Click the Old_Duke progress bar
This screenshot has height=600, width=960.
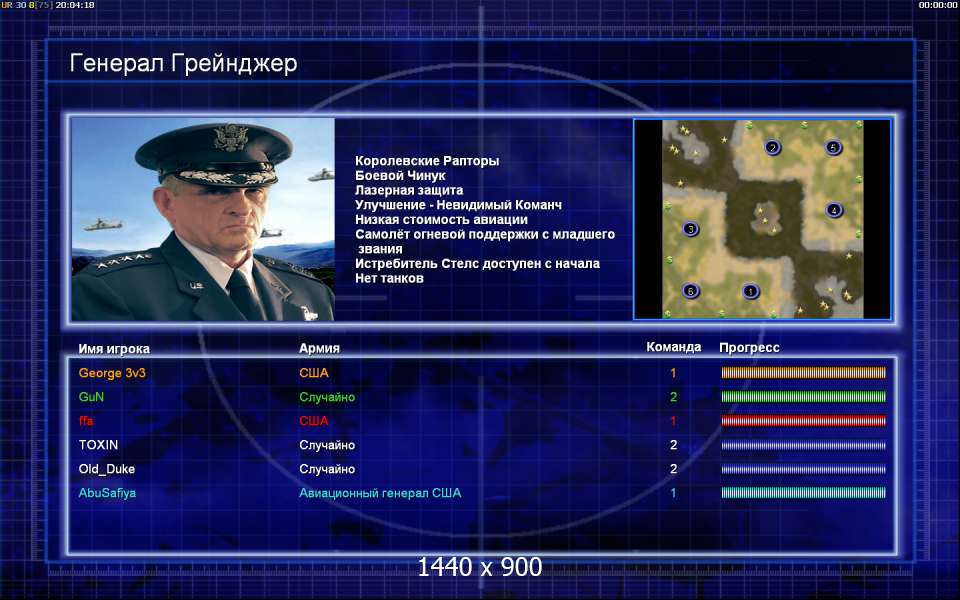(803, 469)
